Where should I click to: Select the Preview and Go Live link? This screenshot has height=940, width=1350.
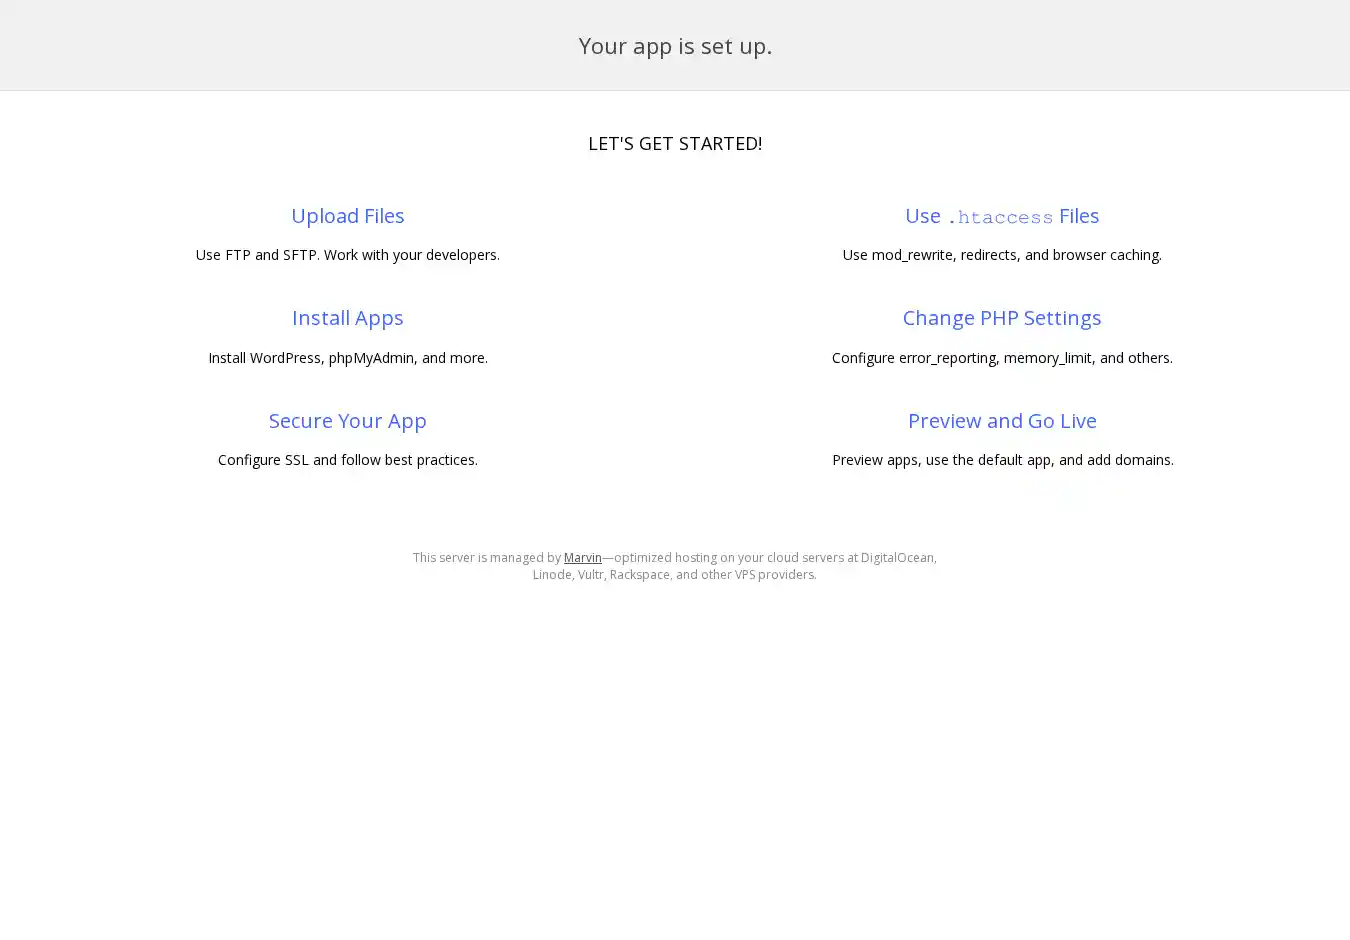tap(1001, 421)
